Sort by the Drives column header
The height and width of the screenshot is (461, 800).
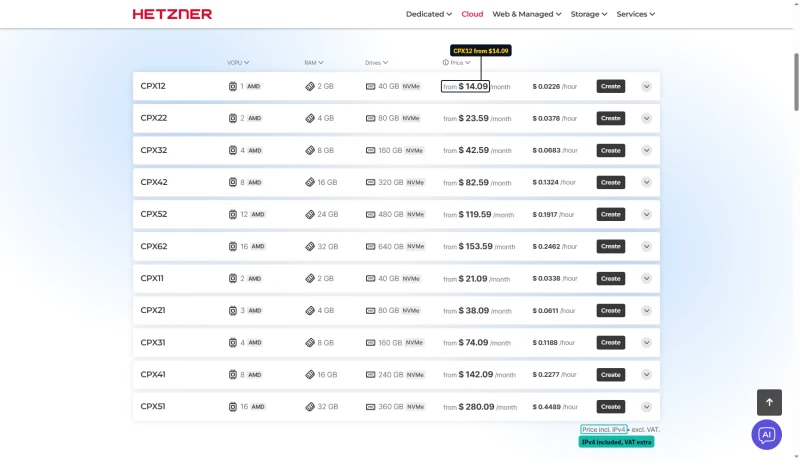pyautogui.click(x=377, y=63)
